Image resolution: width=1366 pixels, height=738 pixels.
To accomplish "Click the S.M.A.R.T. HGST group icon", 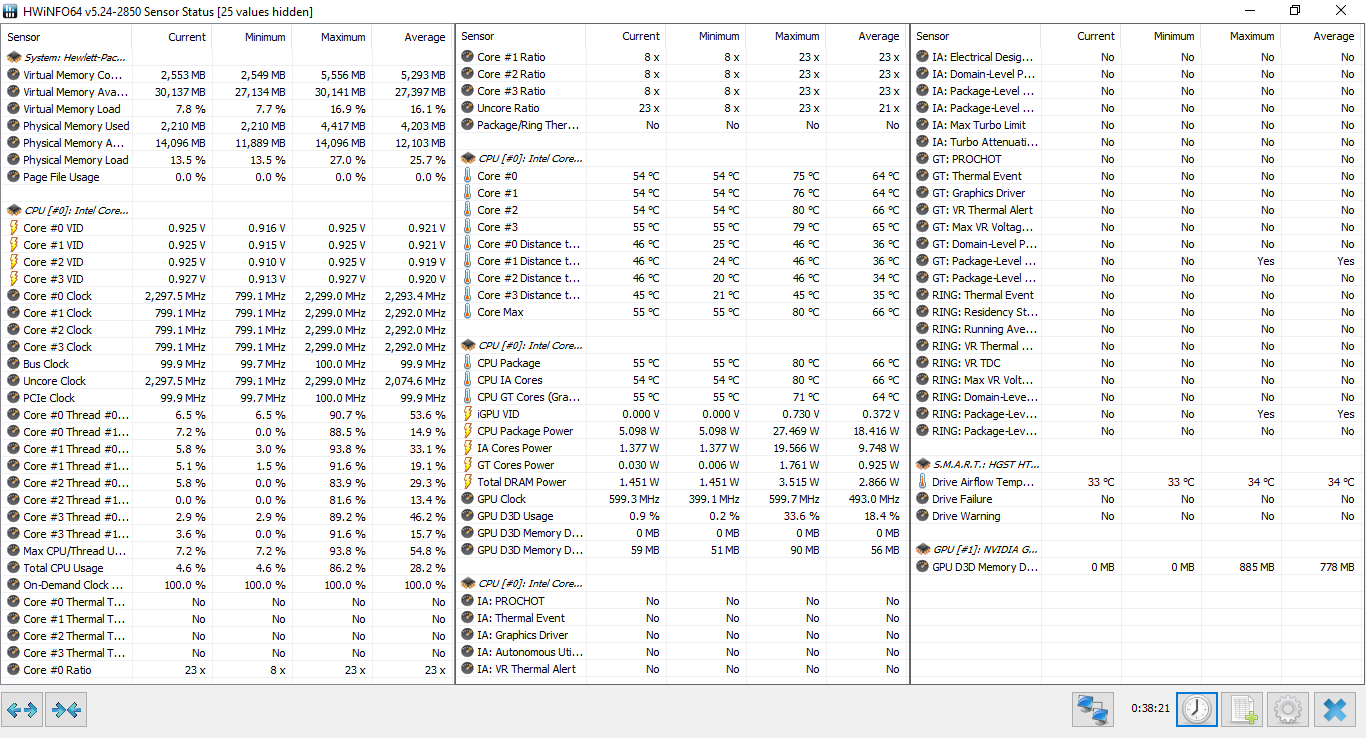I will [923, 464].
